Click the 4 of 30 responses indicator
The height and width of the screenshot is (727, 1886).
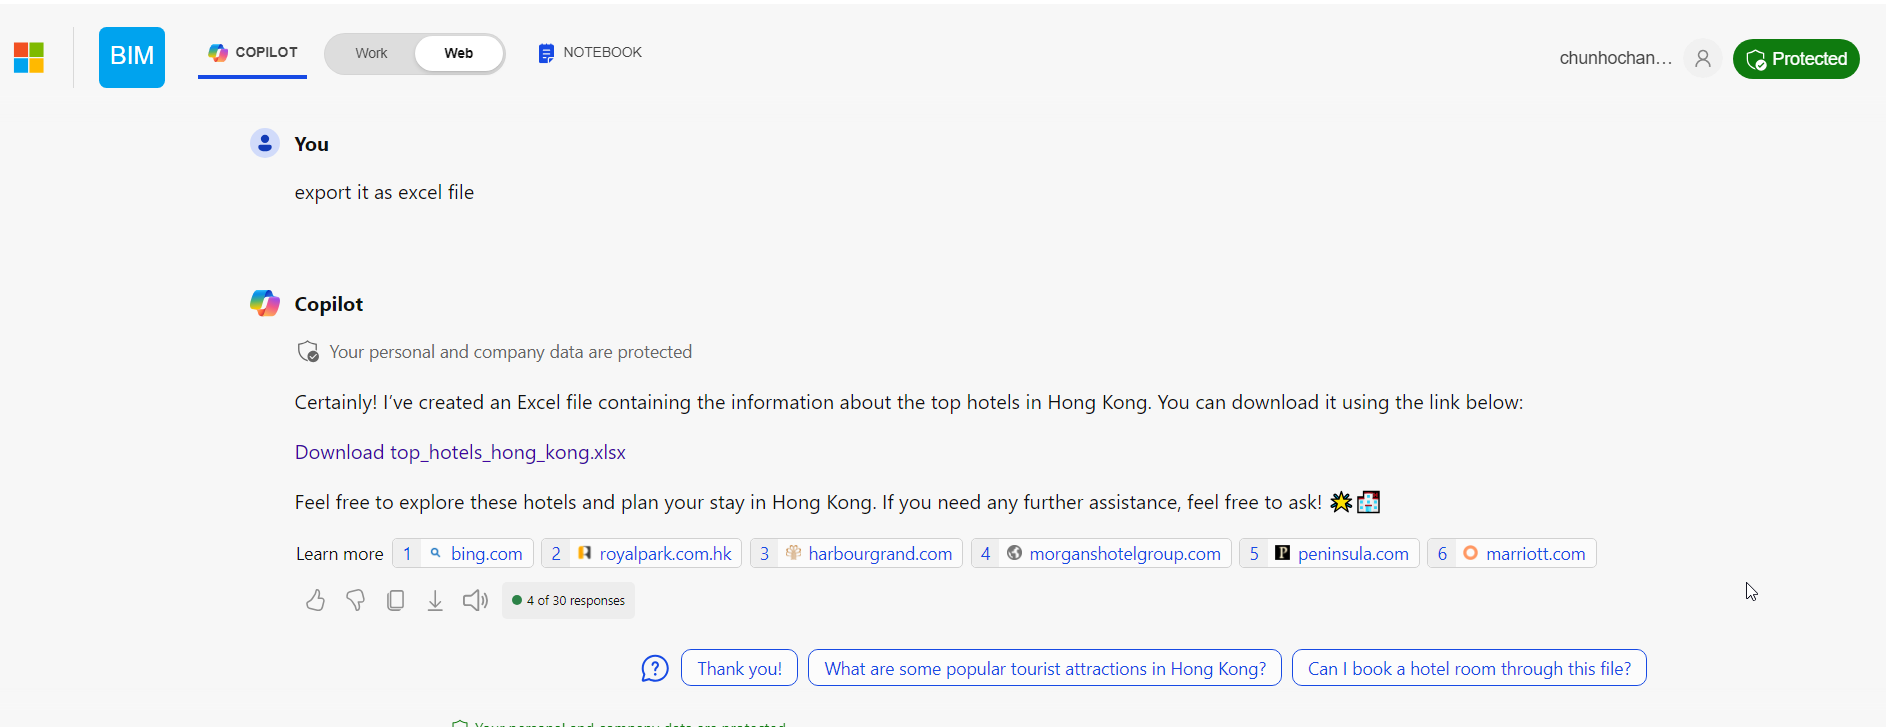[568, 600]
